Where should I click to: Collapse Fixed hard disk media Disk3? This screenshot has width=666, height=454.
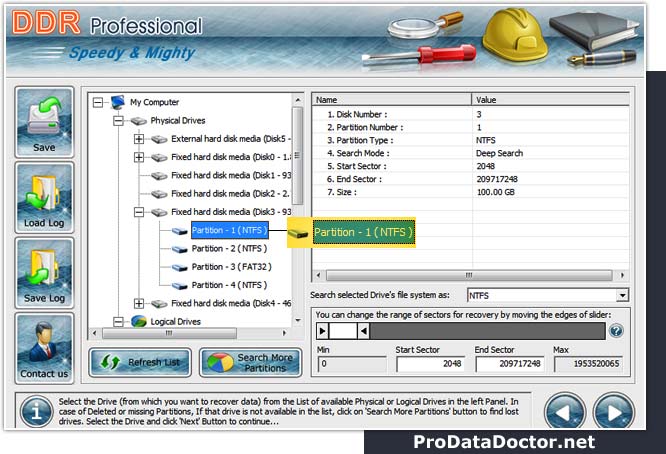pyautogui.click(x=139, y=212)
